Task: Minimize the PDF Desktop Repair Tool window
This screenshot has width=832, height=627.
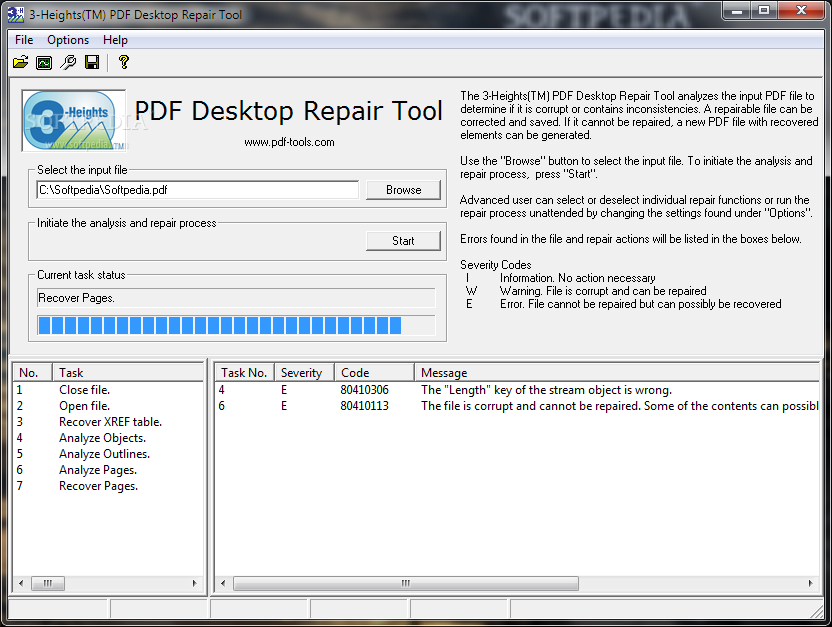Action: [737, 11]
